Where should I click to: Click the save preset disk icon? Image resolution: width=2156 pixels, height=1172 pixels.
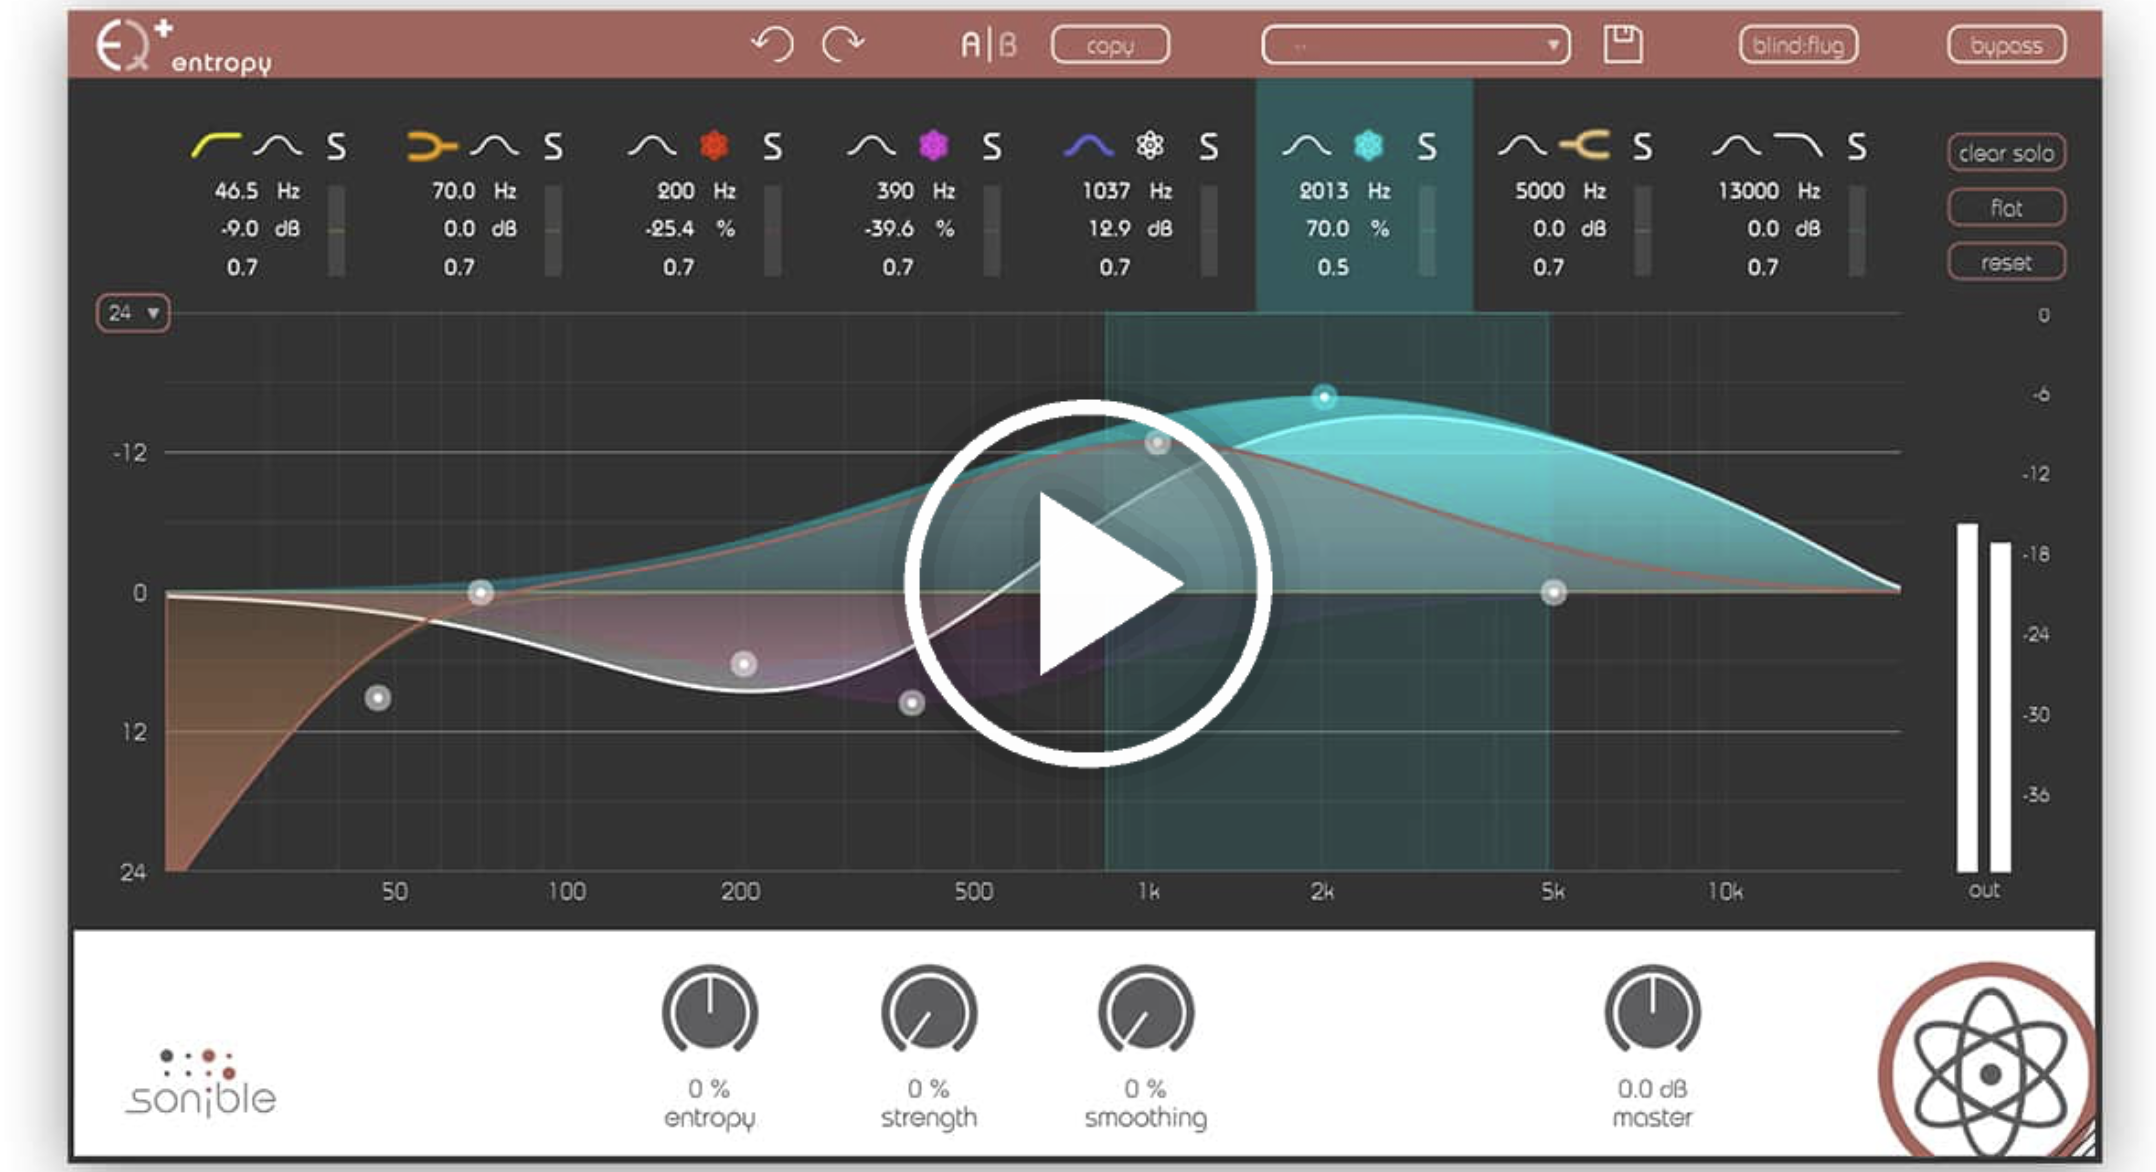1623,45
